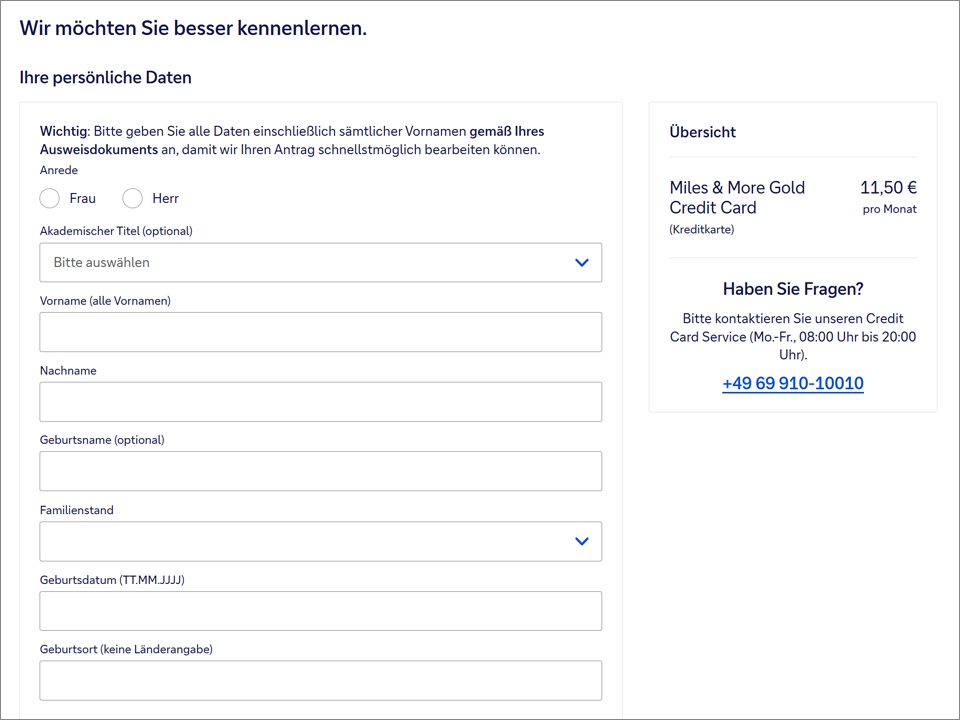960x720 pixels.
Task: Click the "Herr" label text
Action: [165, 198]
